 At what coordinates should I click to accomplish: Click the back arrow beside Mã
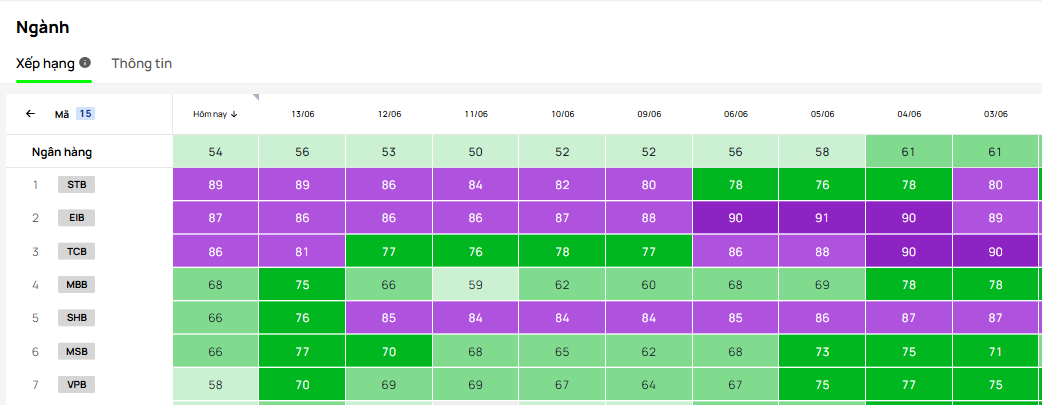coord(30,114)
